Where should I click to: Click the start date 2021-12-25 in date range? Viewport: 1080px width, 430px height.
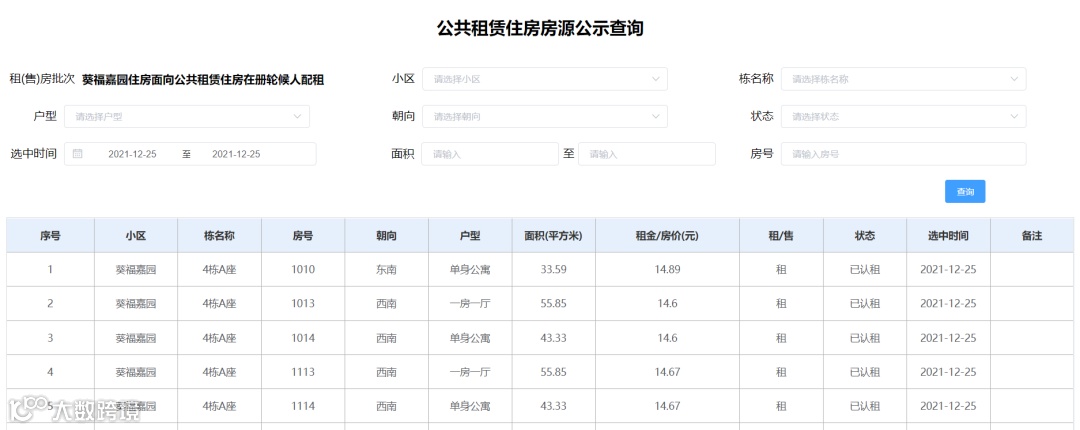132,154
